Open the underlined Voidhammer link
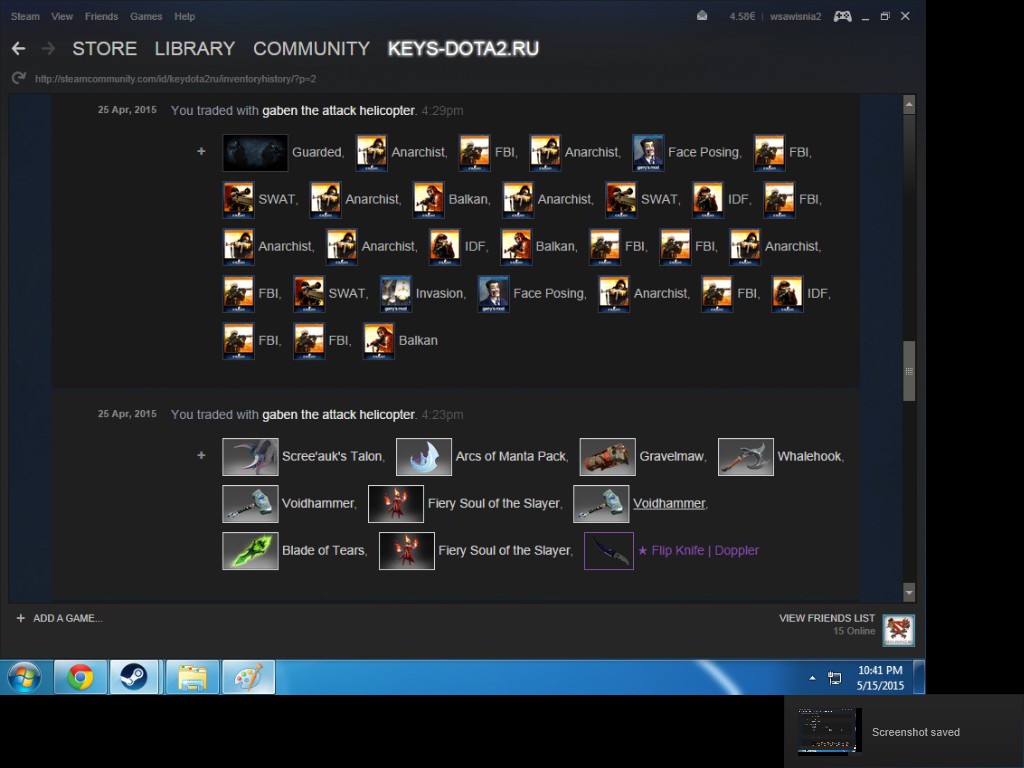Viewport: 1024px width, 768px height. [669, 504]
